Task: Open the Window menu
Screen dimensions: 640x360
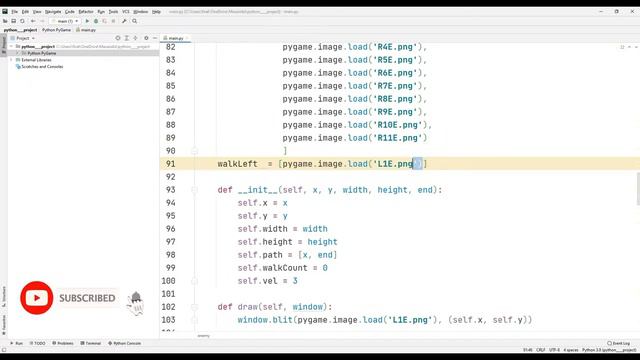Action: (141, 12)
